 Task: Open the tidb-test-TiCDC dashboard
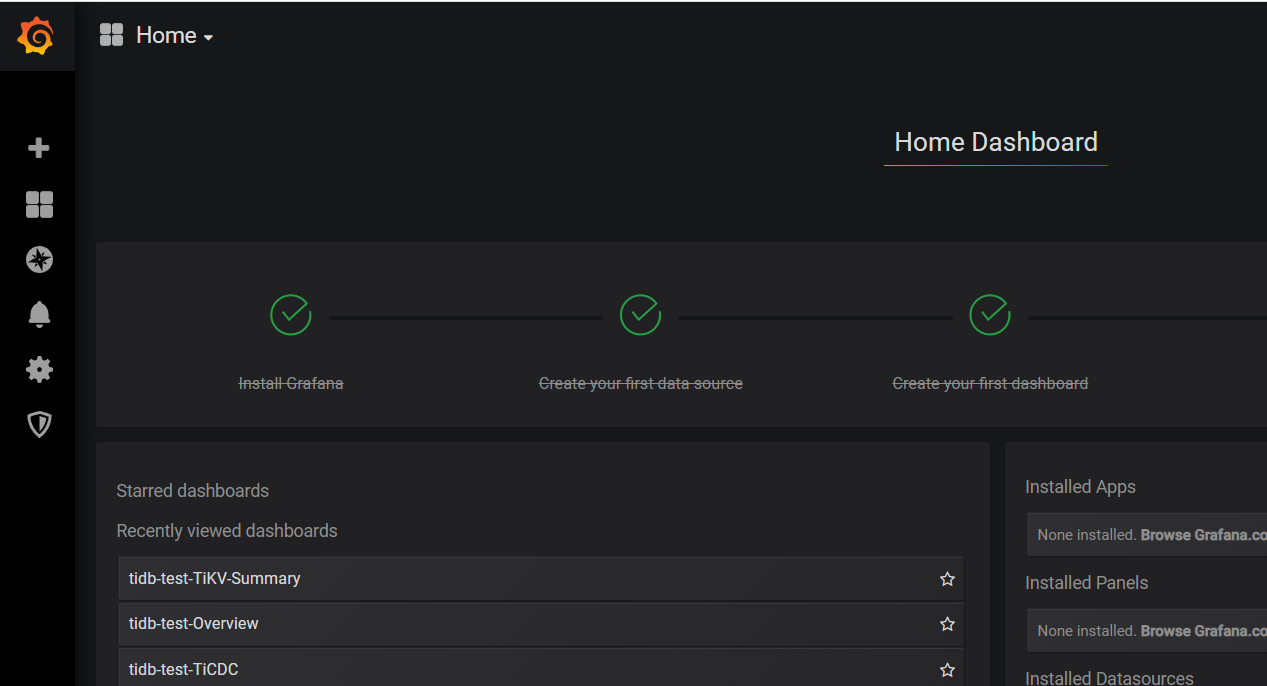pos(184,669)
